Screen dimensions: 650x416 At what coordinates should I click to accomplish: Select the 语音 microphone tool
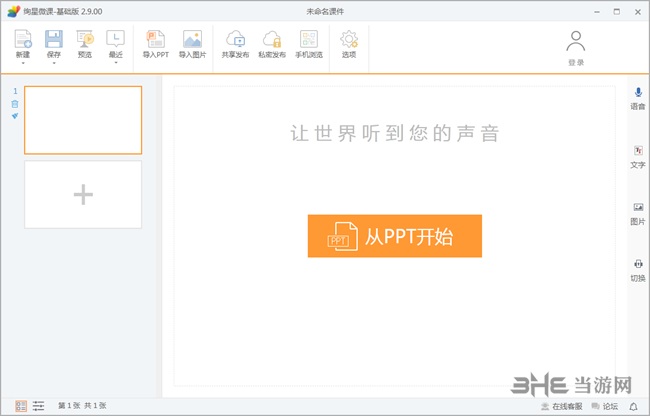(x=638, y=93)
